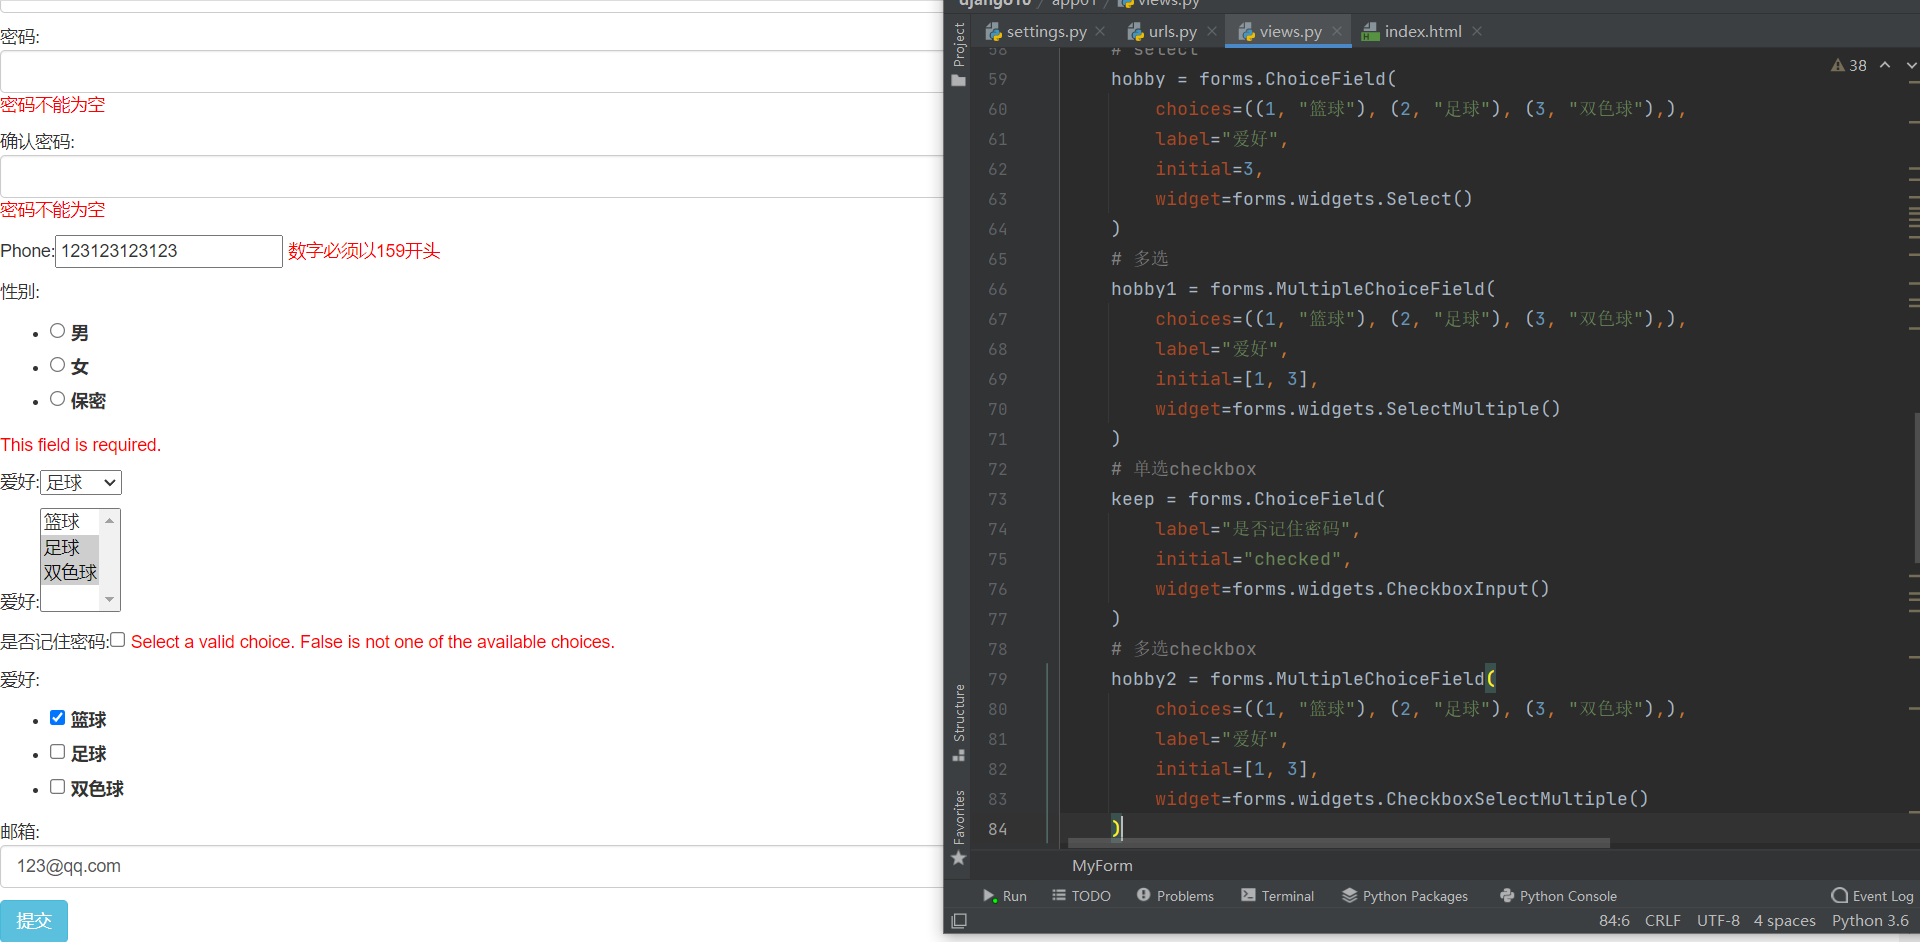The height and width of the screenshot is (942, 1920).
Task: Click the 84:6 line-column indicator
Action: click(x=1614, y=921)
